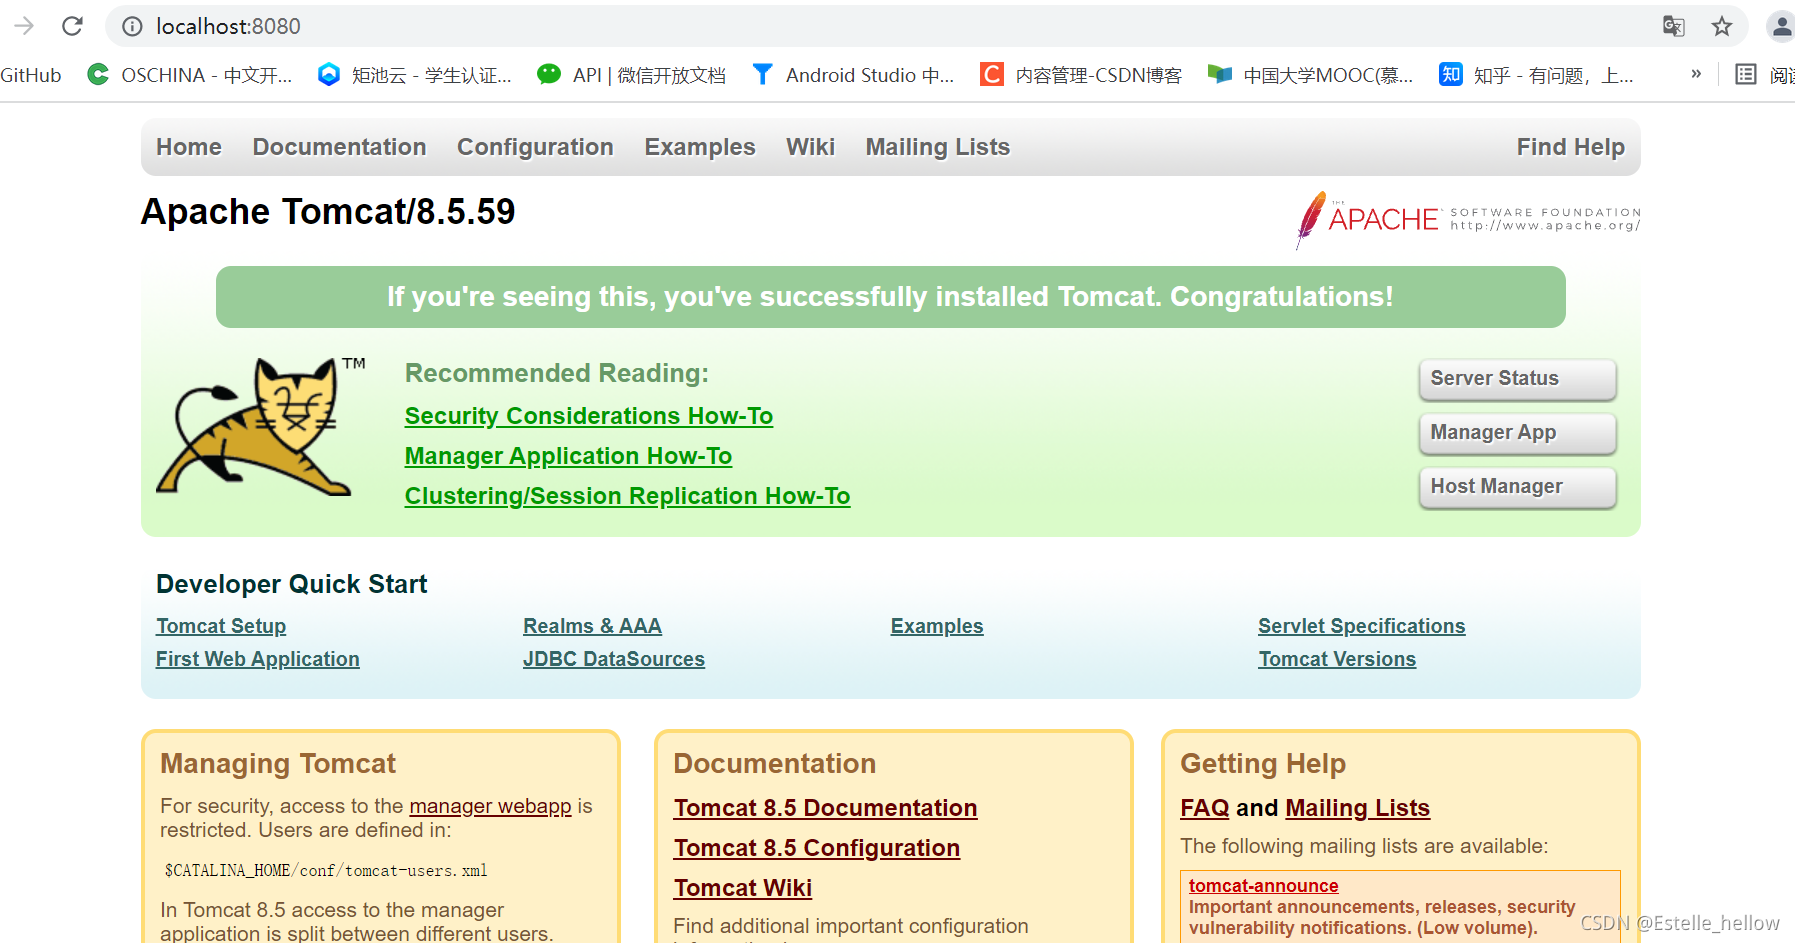Click the browser forward arrow
Viewport: 1795px width, 943px height.
pos(24,26)
